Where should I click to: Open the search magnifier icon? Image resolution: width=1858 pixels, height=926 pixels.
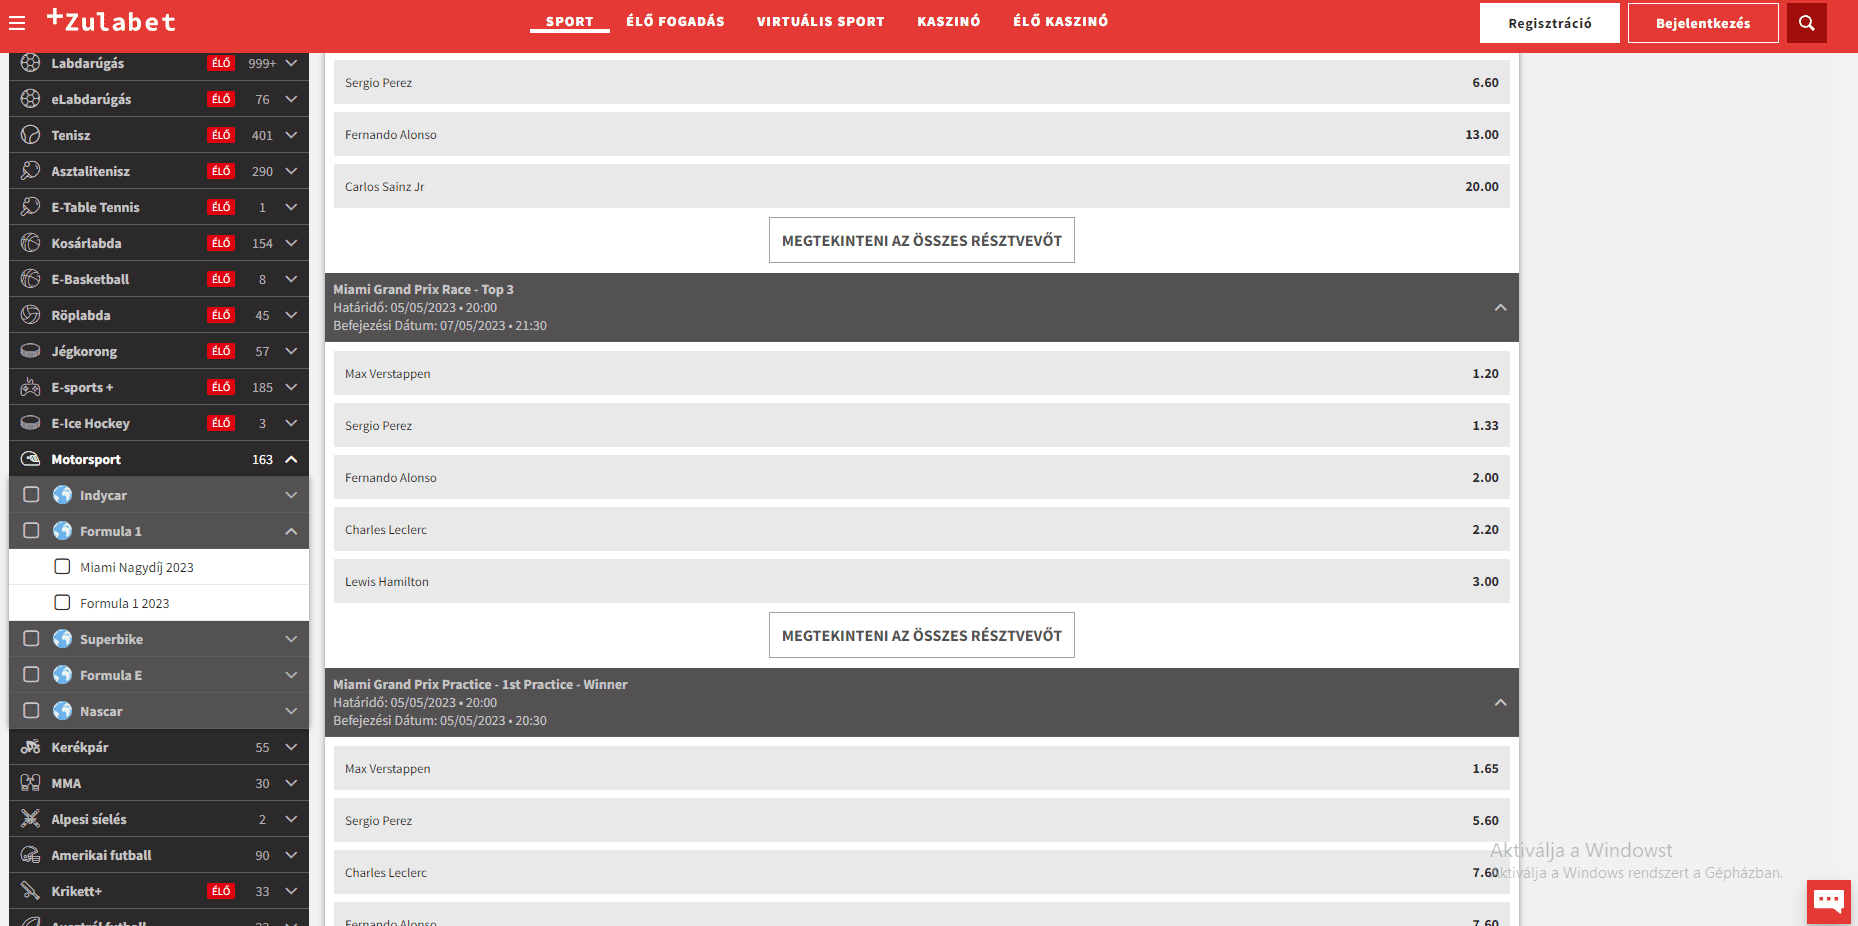coord(1807,23)
